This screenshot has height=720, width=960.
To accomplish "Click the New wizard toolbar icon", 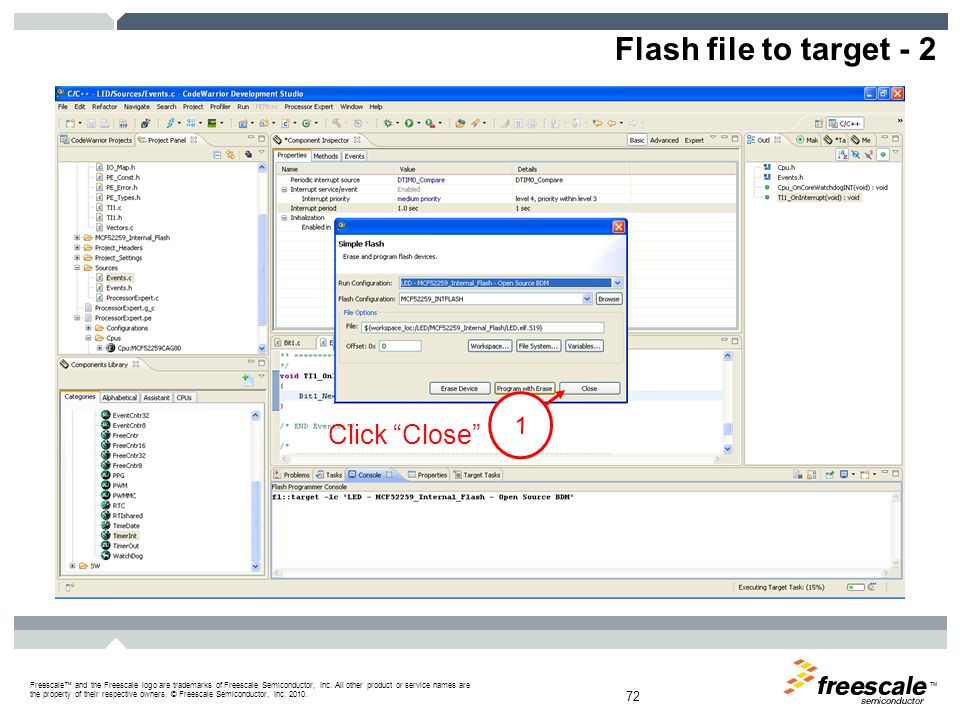I will coord(70,123).
